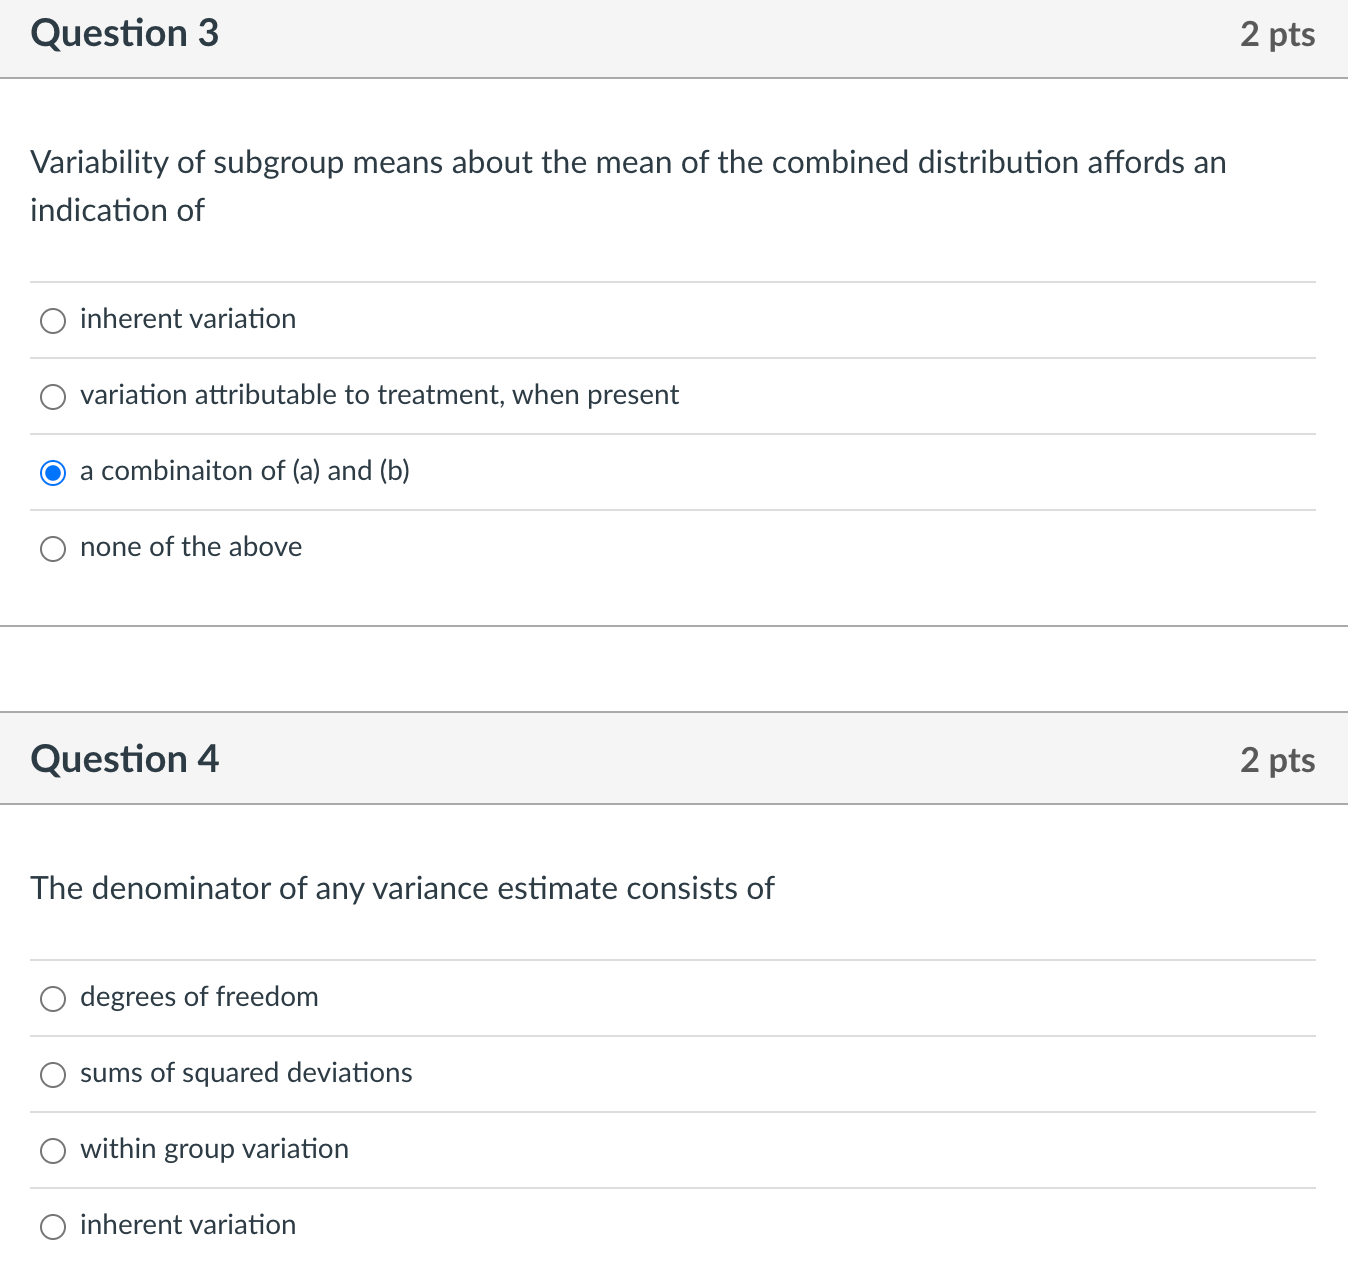Click the 'inherent variation' answer text in Question 3
The width and height of the screenshot is (1348, 1270).
(188, 319)
